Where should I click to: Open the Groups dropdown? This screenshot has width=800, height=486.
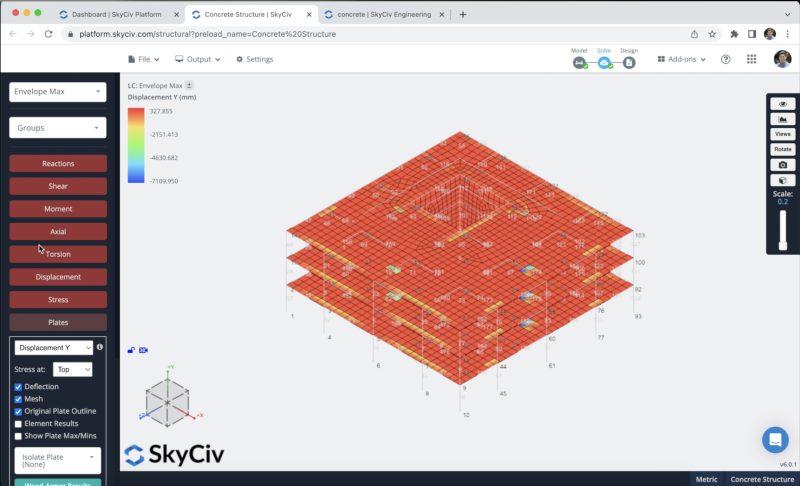point(58,127)
